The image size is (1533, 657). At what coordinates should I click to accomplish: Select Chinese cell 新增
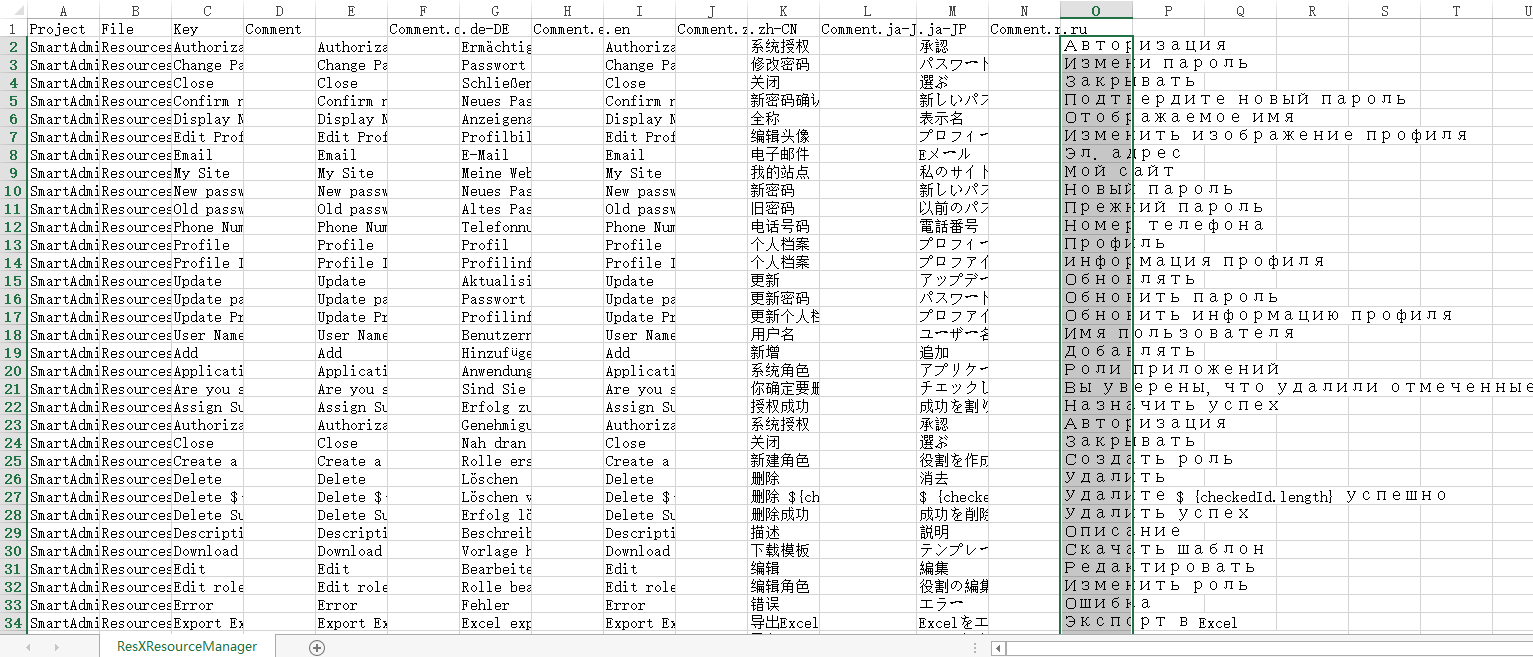click(x=783, y=353)
